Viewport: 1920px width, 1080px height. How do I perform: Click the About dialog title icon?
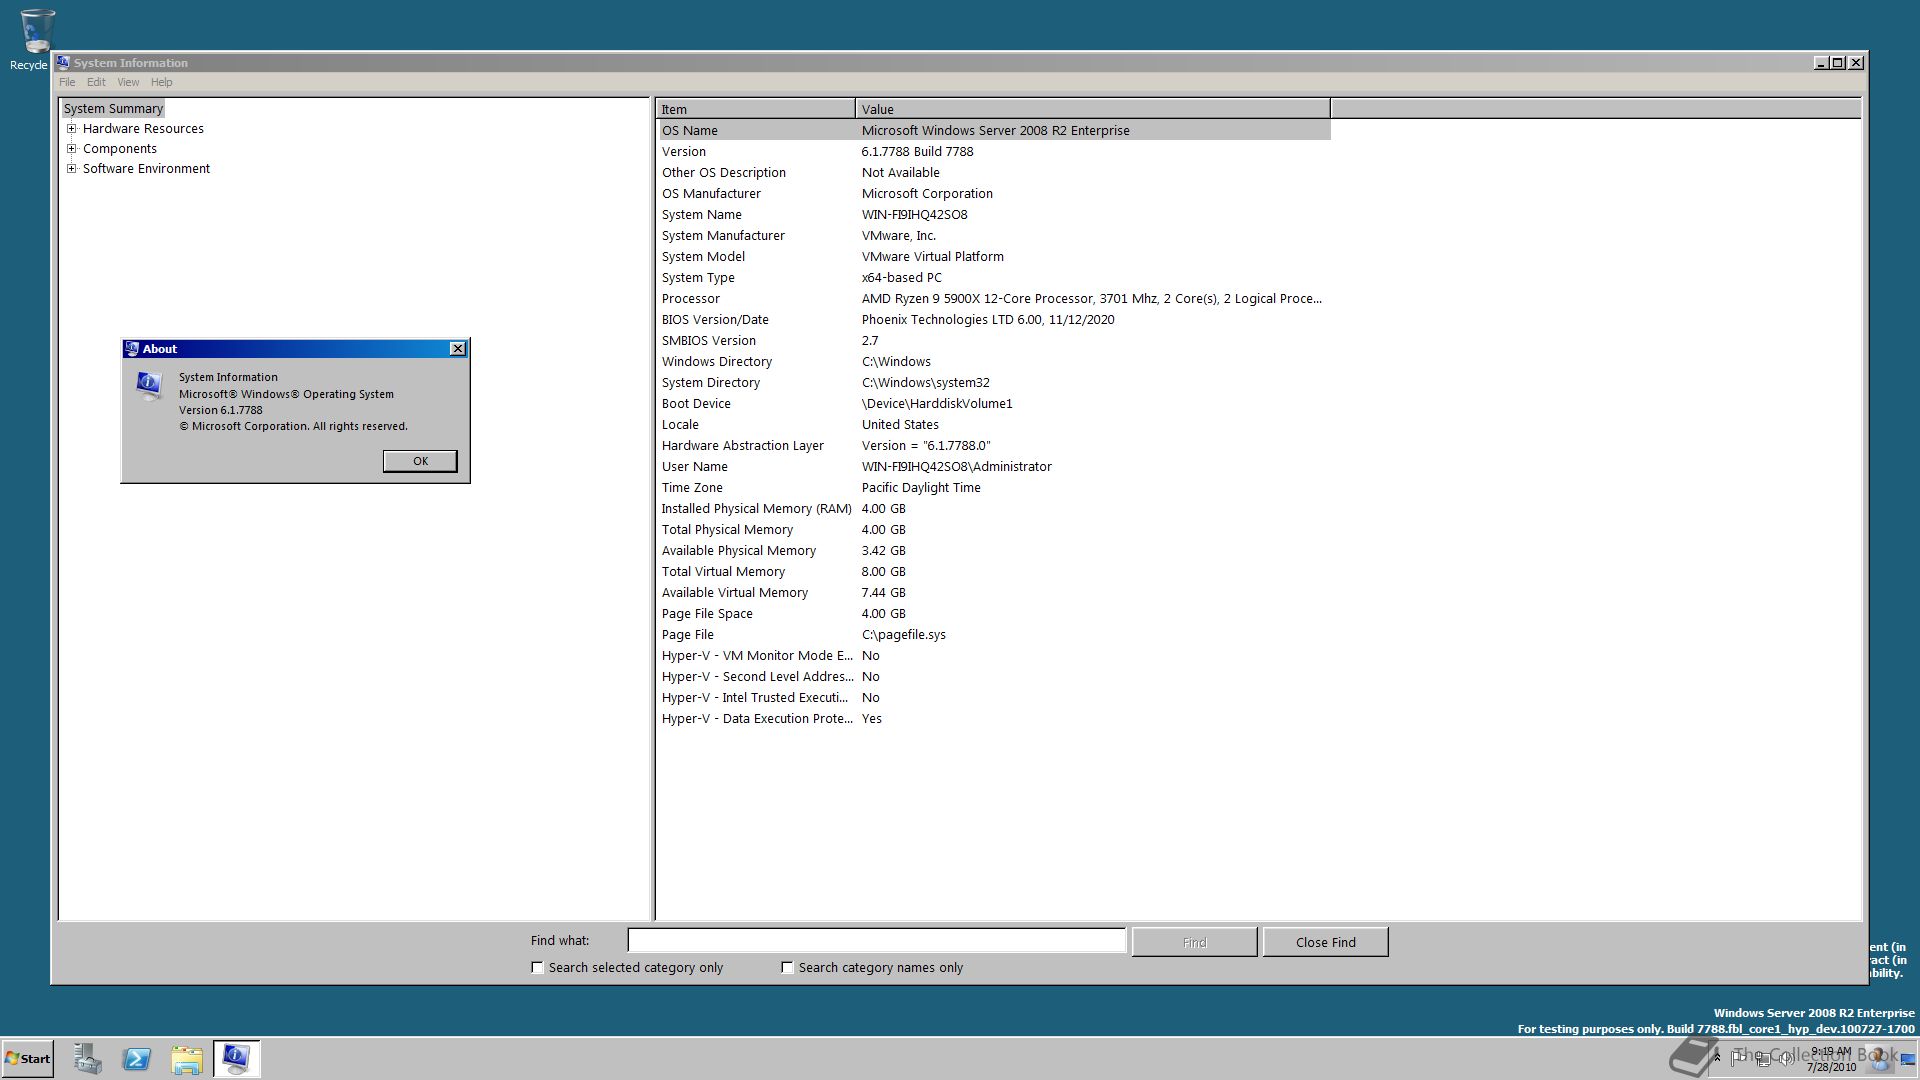(x=132, y=349)
